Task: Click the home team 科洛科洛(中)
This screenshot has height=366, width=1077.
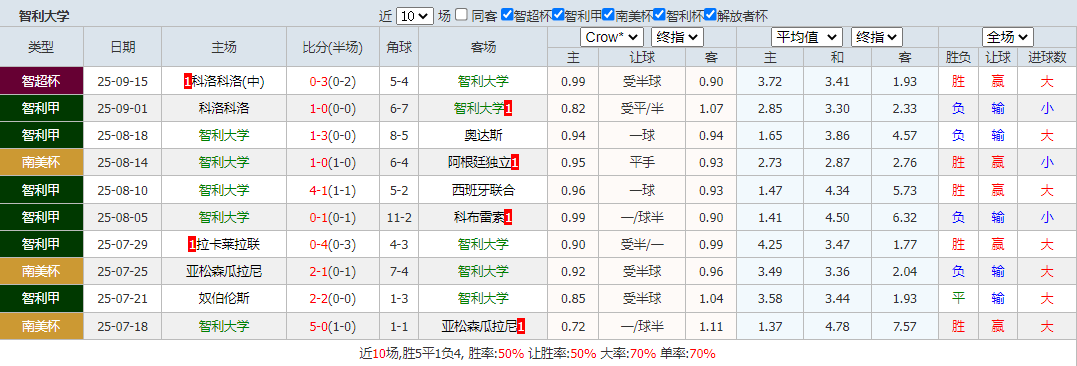Action: (x=228, y=82)
